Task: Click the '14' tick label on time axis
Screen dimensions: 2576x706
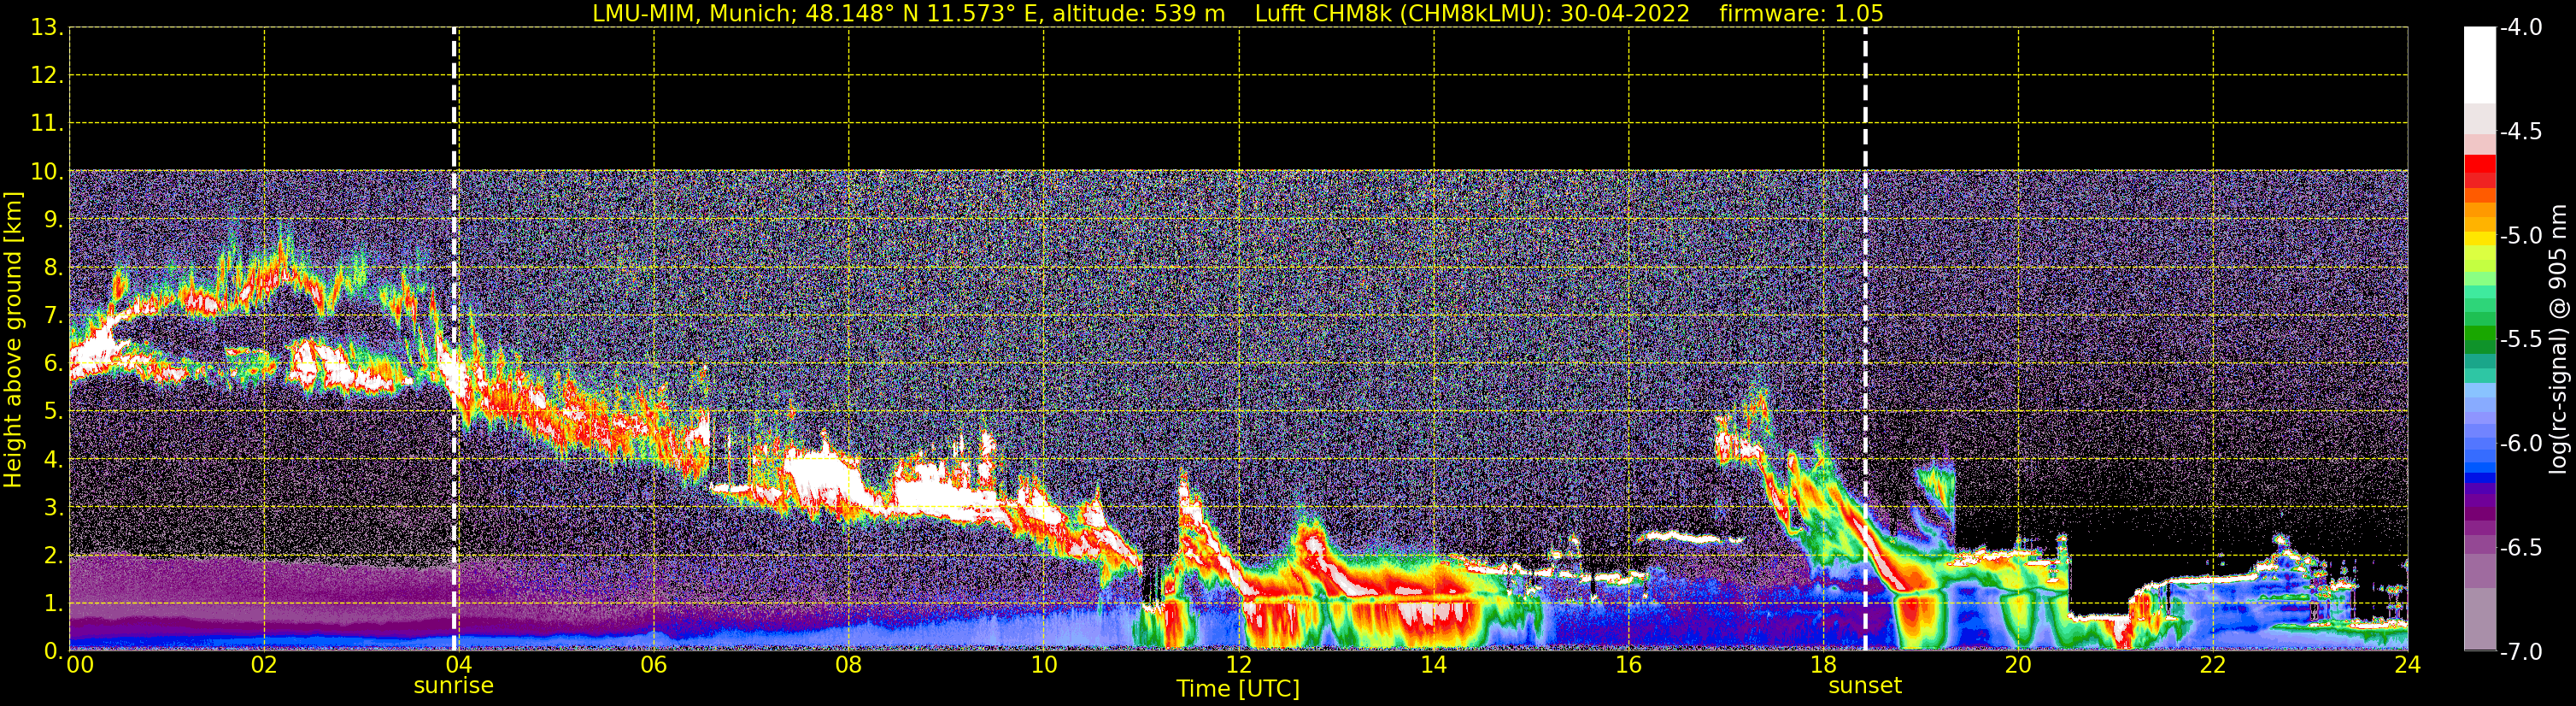Action: pos(1434,665)
